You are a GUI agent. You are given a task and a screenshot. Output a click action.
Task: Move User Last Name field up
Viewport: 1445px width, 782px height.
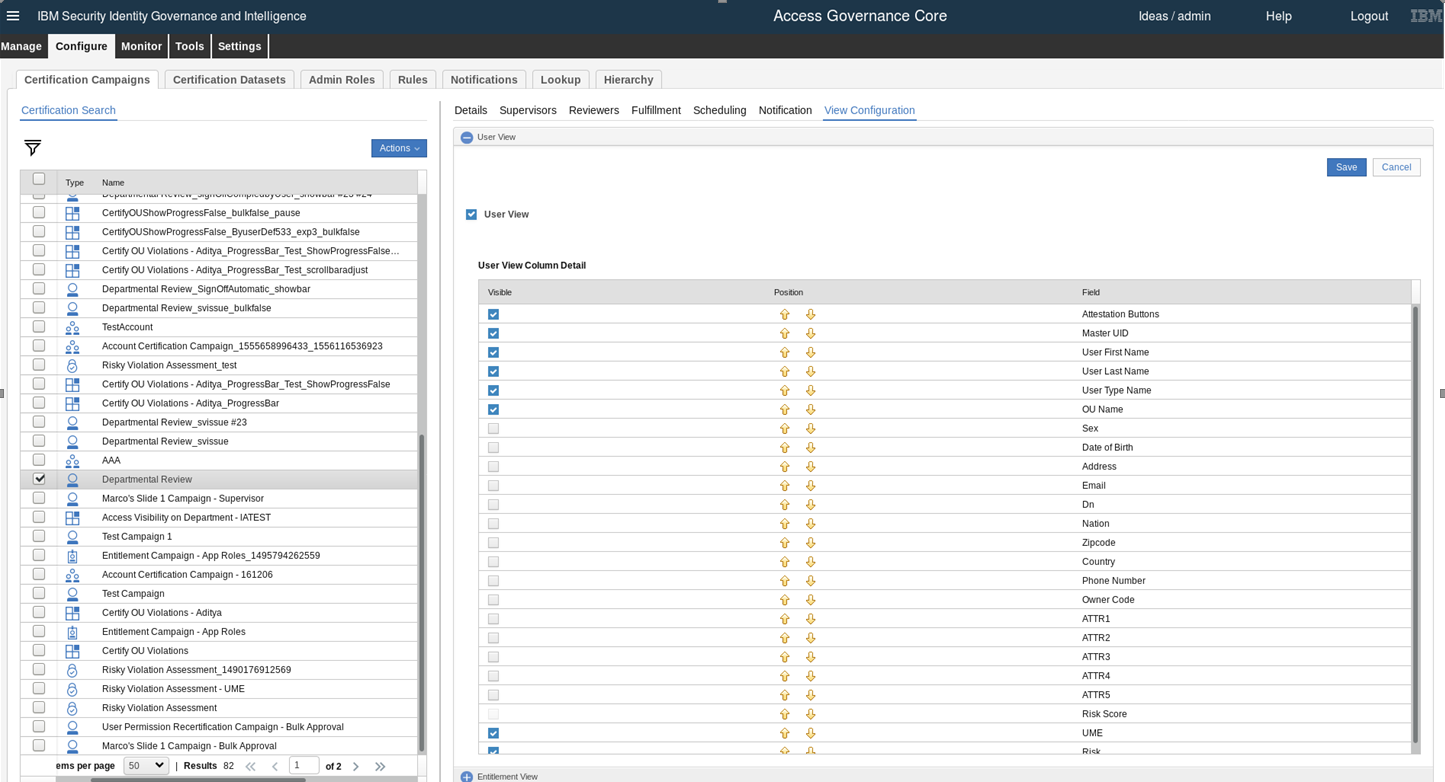click(785, 371)
